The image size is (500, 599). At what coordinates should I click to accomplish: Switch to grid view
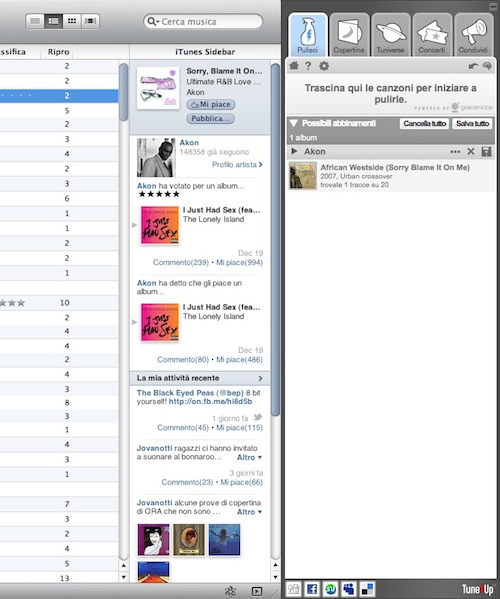point(71,21)
